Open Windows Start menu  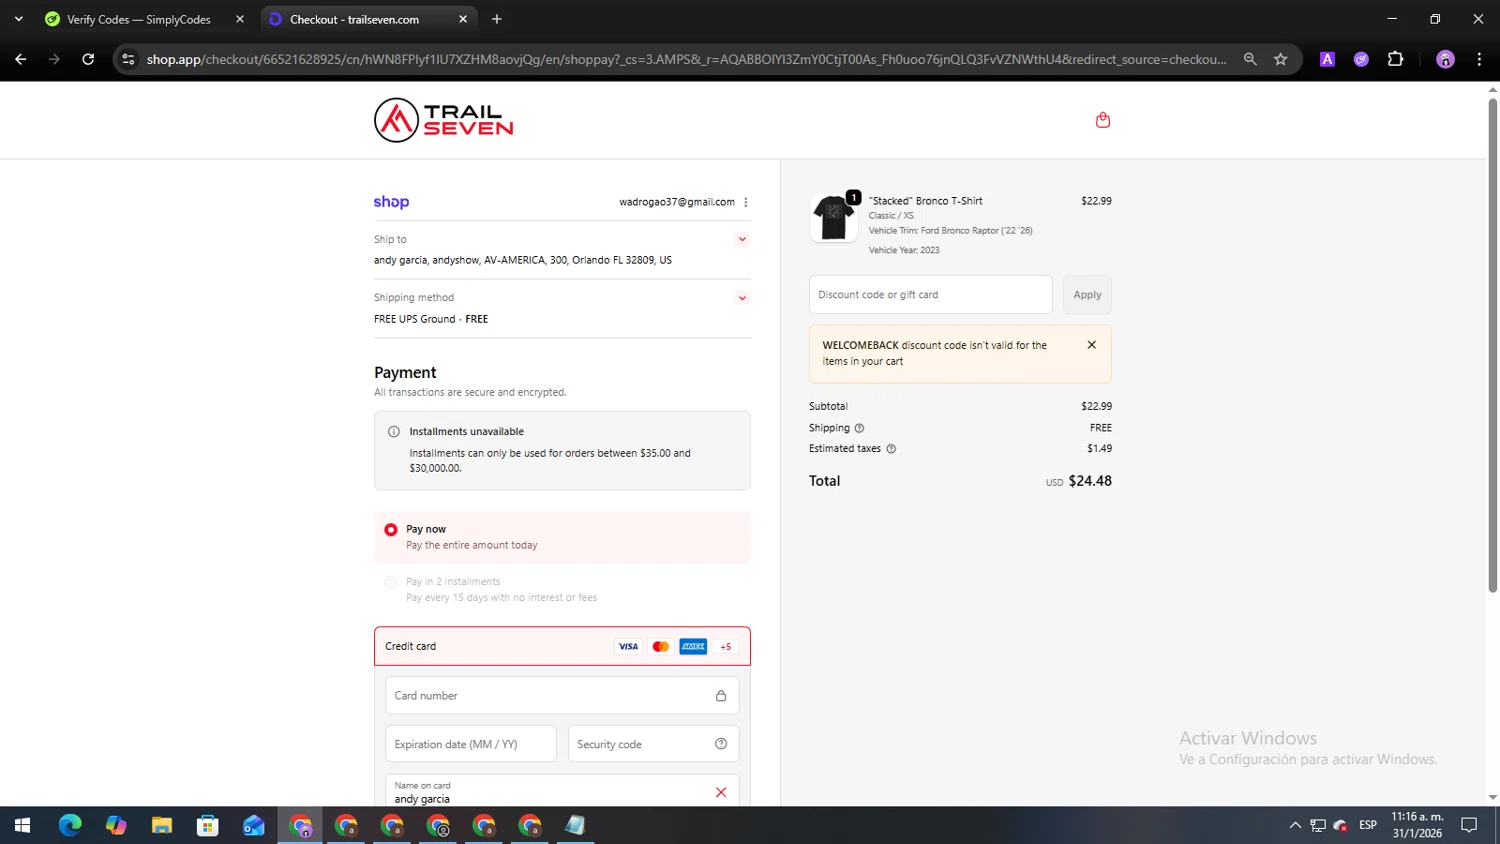pos(22,825)
